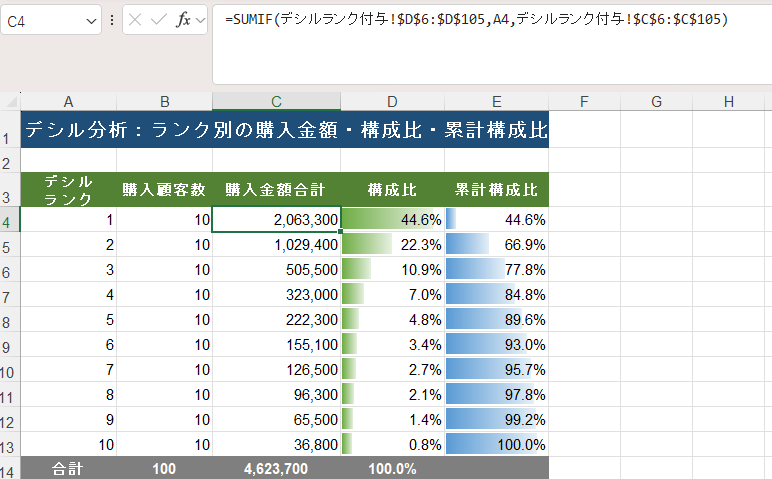Select the 4.8% composition cell

click(x=392, y=319)
